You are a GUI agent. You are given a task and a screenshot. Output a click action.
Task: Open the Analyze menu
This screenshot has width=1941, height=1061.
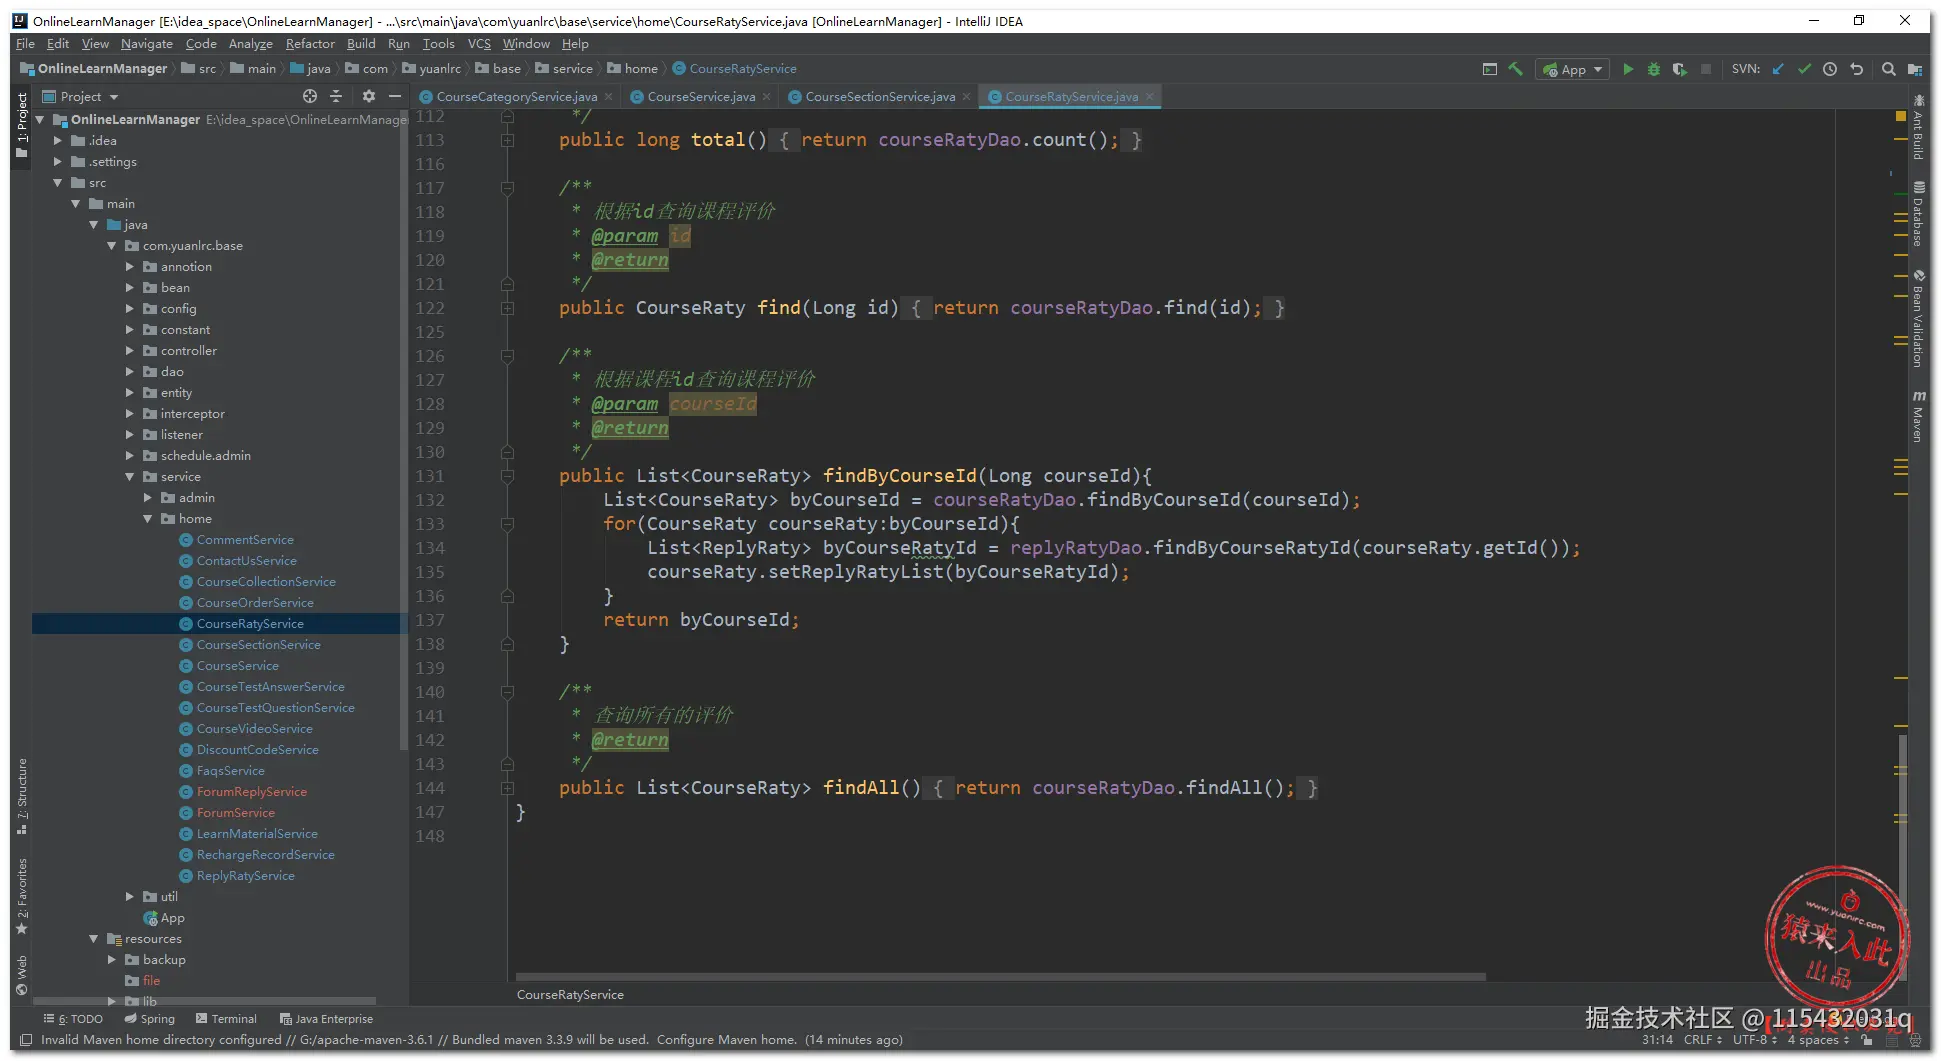251,44
